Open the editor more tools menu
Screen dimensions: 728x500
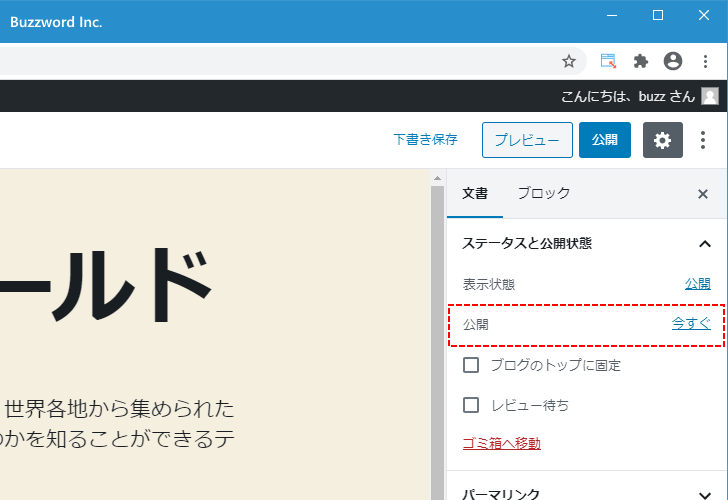point(703,140)
